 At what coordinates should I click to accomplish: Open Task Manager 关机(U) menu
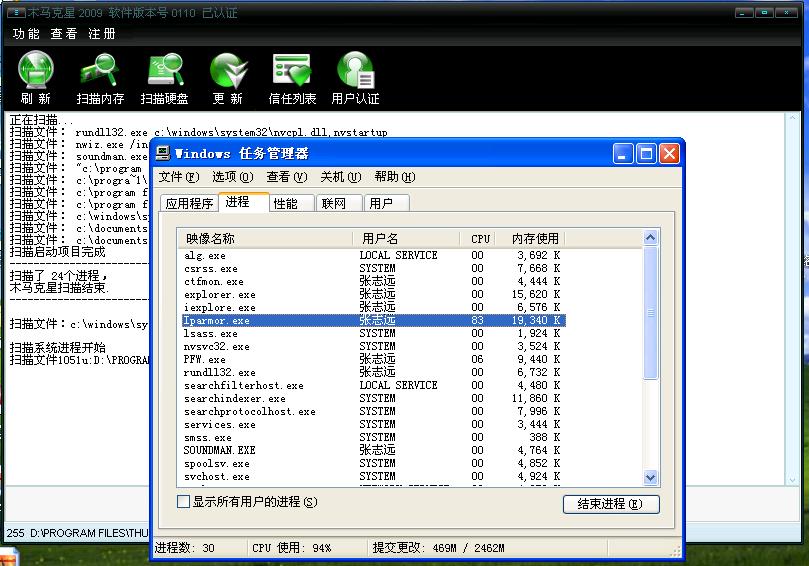pos(341,177)
